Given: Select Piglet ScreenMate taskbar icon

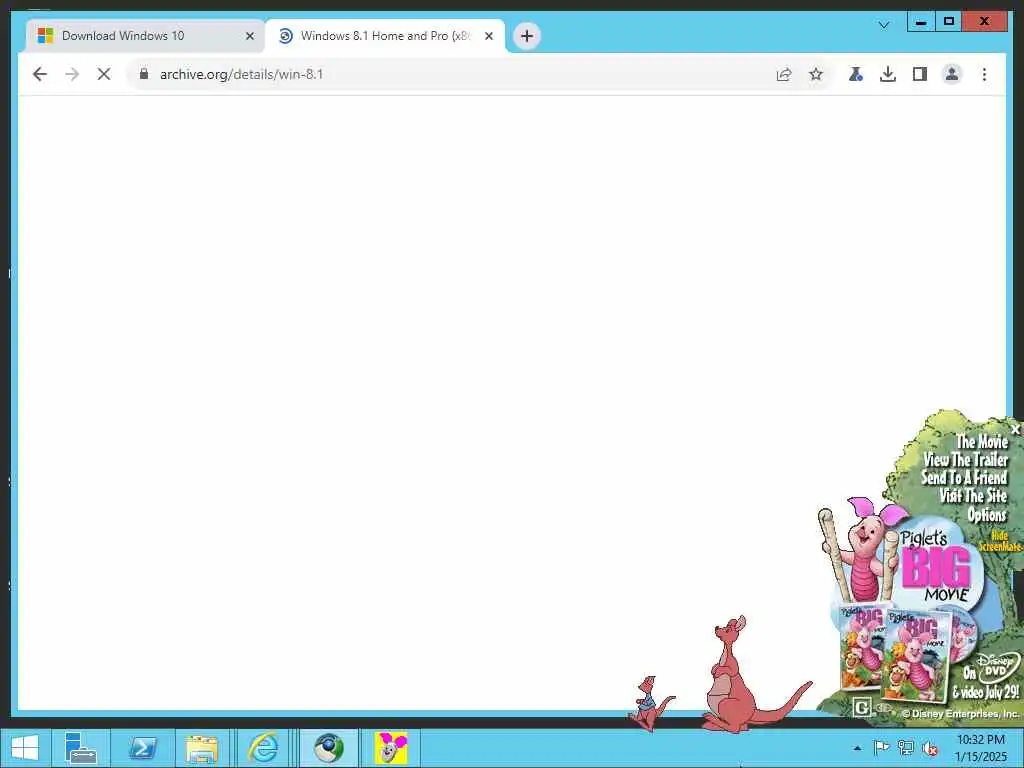Looking at the screenshot, I should pyautogui.click(x=391, y=748).
